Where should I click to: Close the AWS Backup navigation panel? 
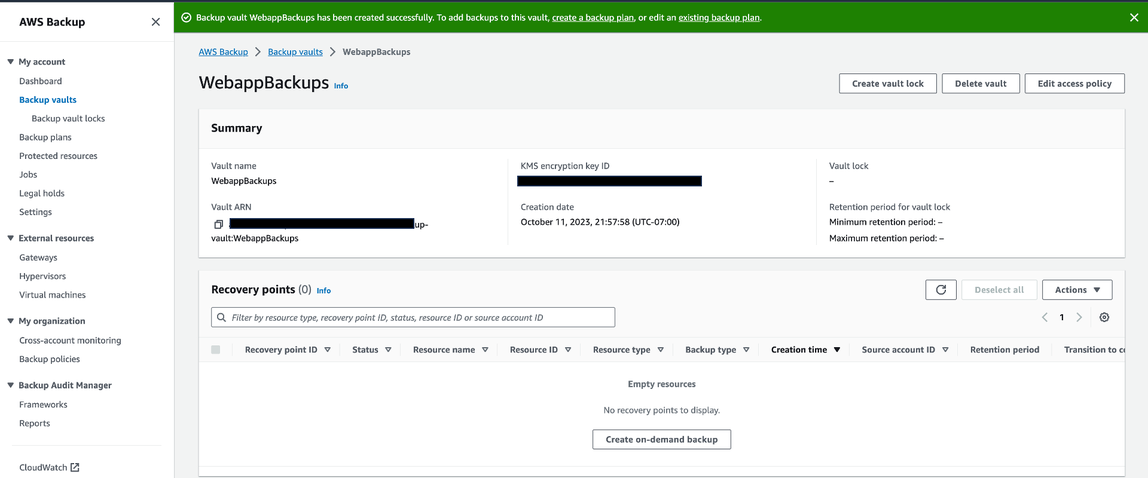[155, 22]
